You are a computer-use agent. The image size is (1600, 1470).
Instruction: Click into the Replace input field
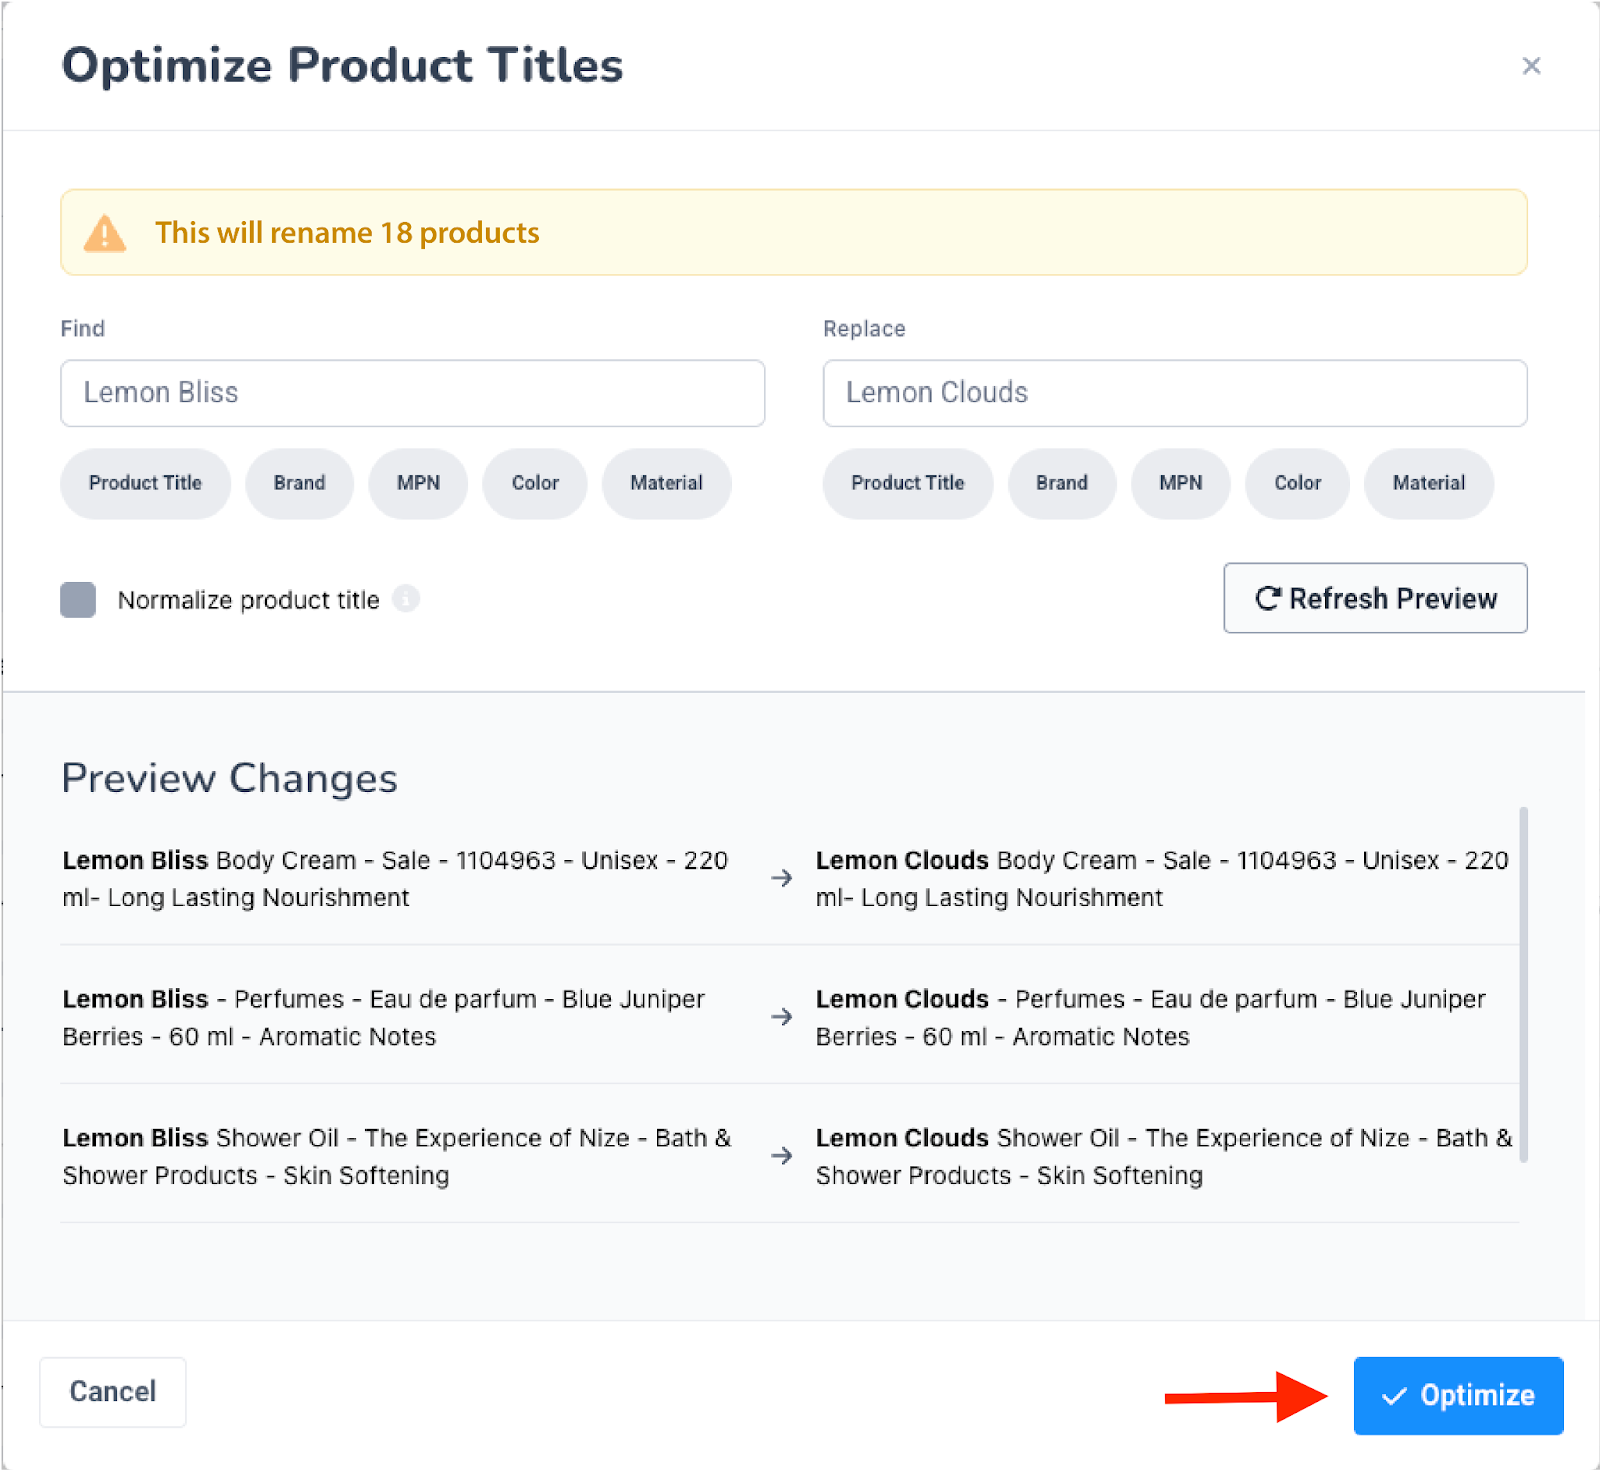(x=1174, y=393)
